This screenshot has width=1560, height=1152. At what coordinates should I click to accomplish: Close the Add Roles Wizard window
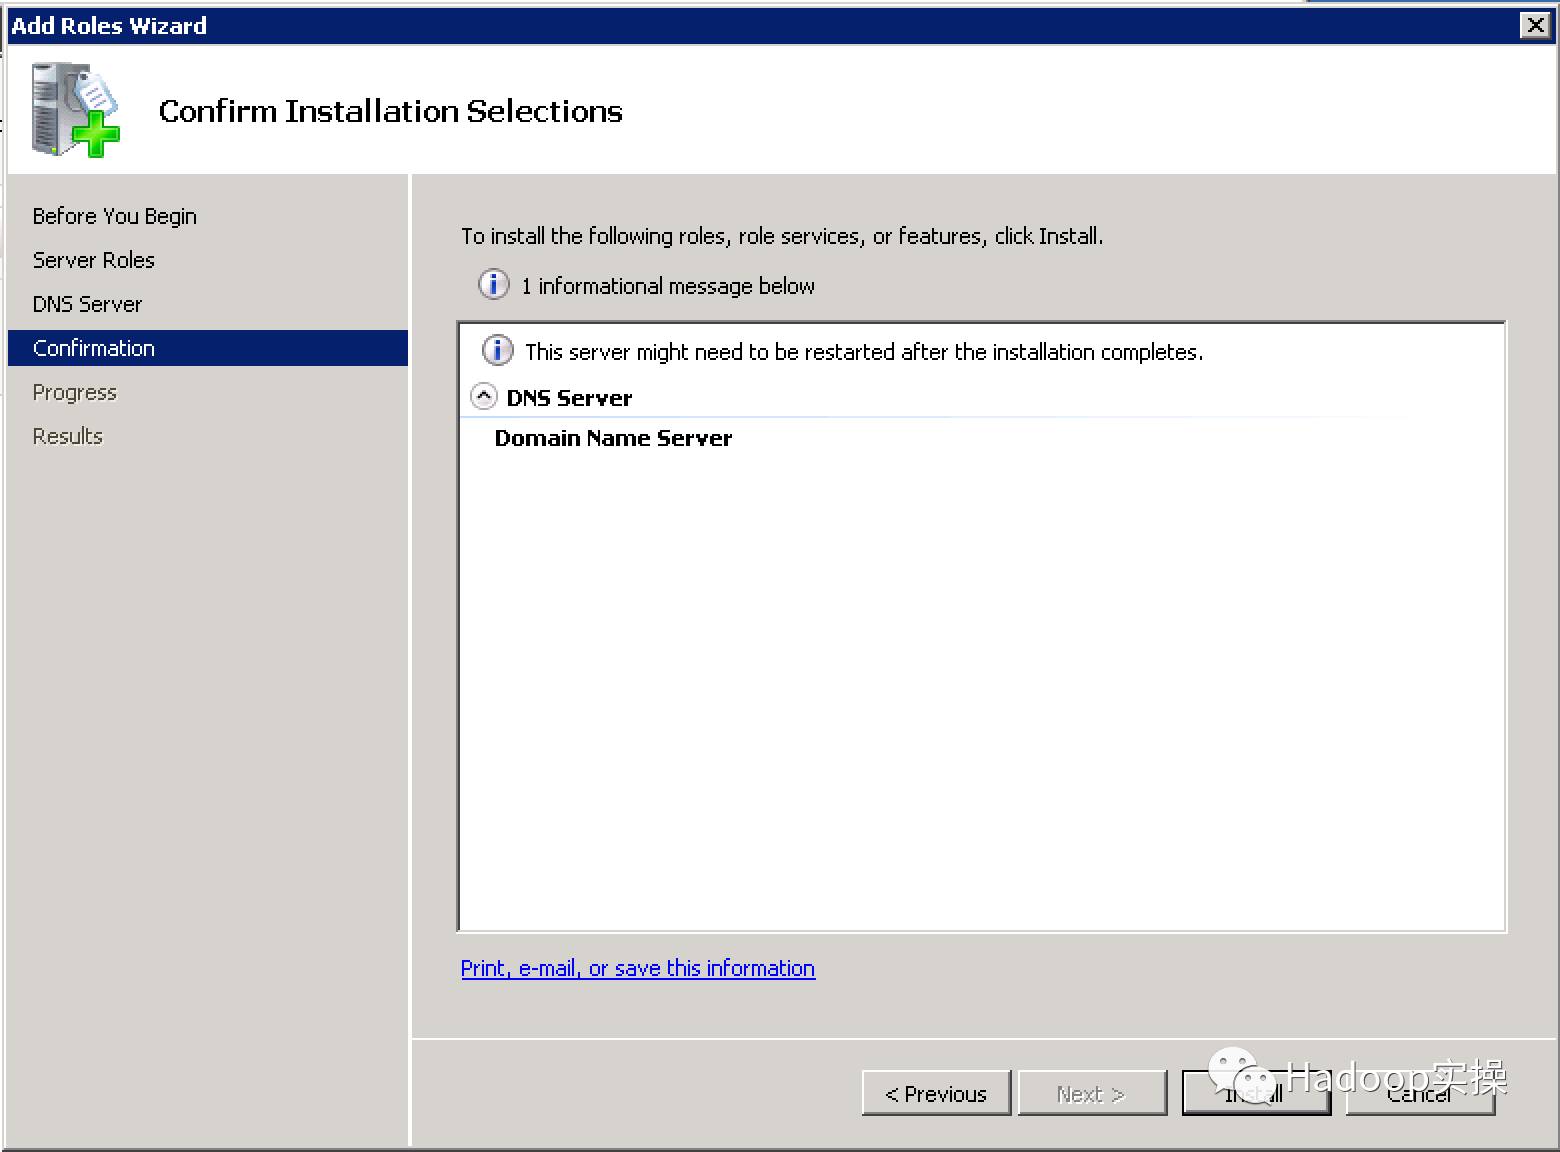[1535, 25]
